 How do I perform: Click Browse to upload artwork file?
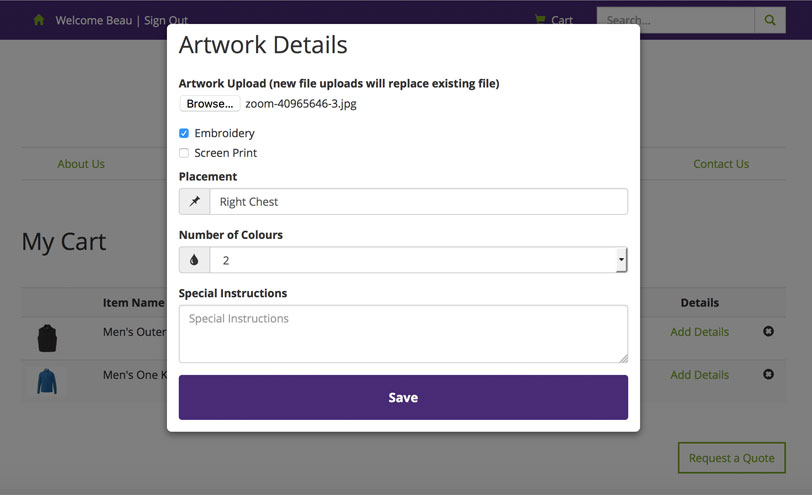209,104
